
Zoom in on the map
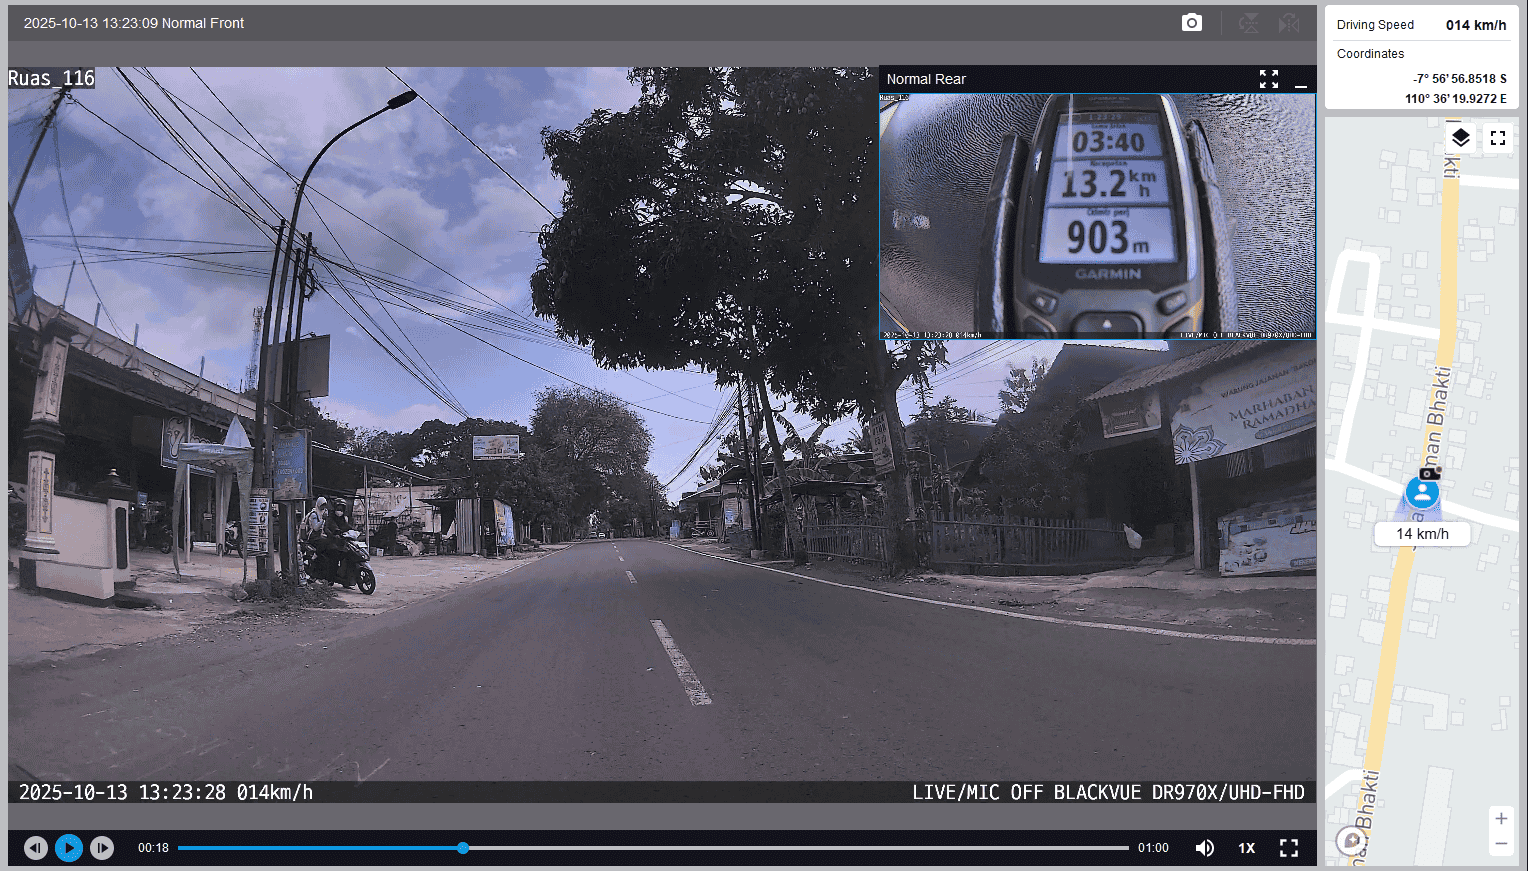(x=1500, y=819)
